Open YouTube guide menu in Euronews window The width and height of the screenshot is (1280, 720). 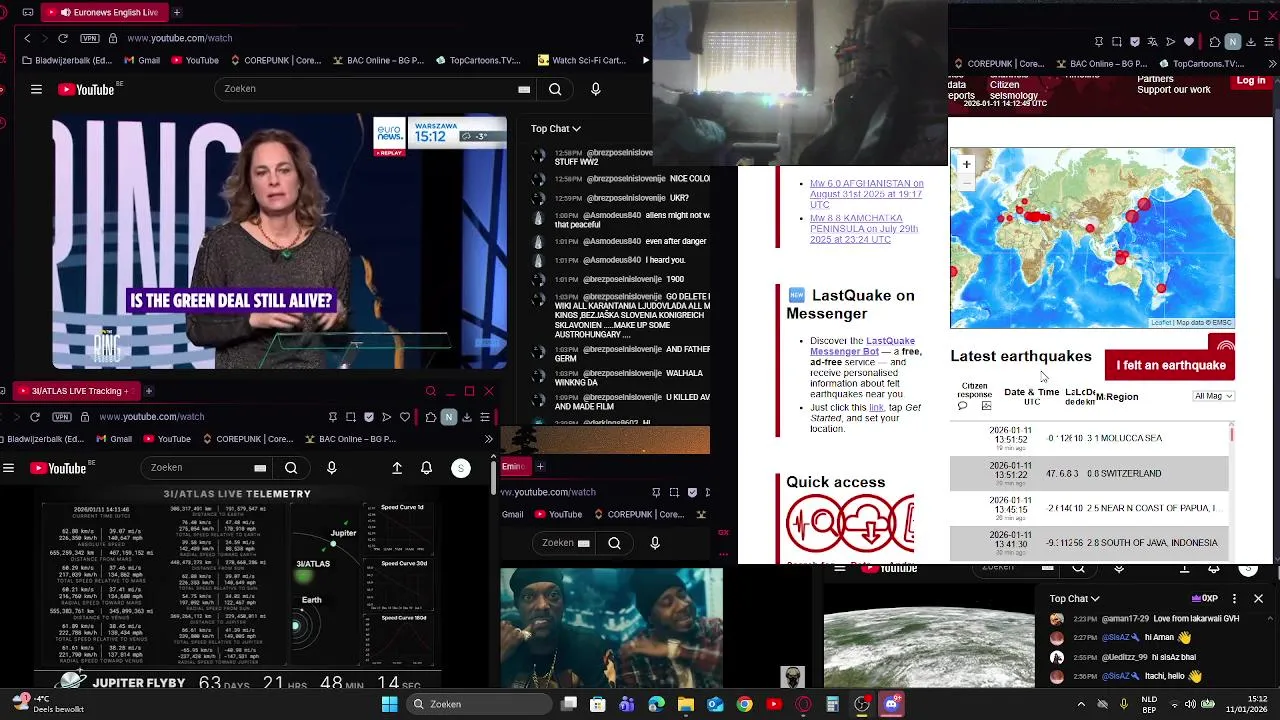(x=36, y=89)
